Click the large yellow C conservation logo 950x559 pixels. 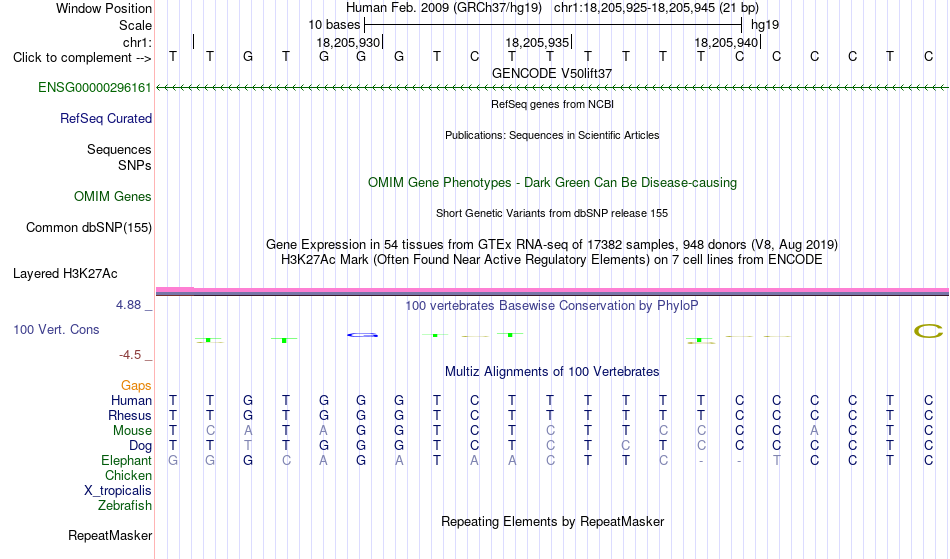pyautogui.click(x=928, y=331)
